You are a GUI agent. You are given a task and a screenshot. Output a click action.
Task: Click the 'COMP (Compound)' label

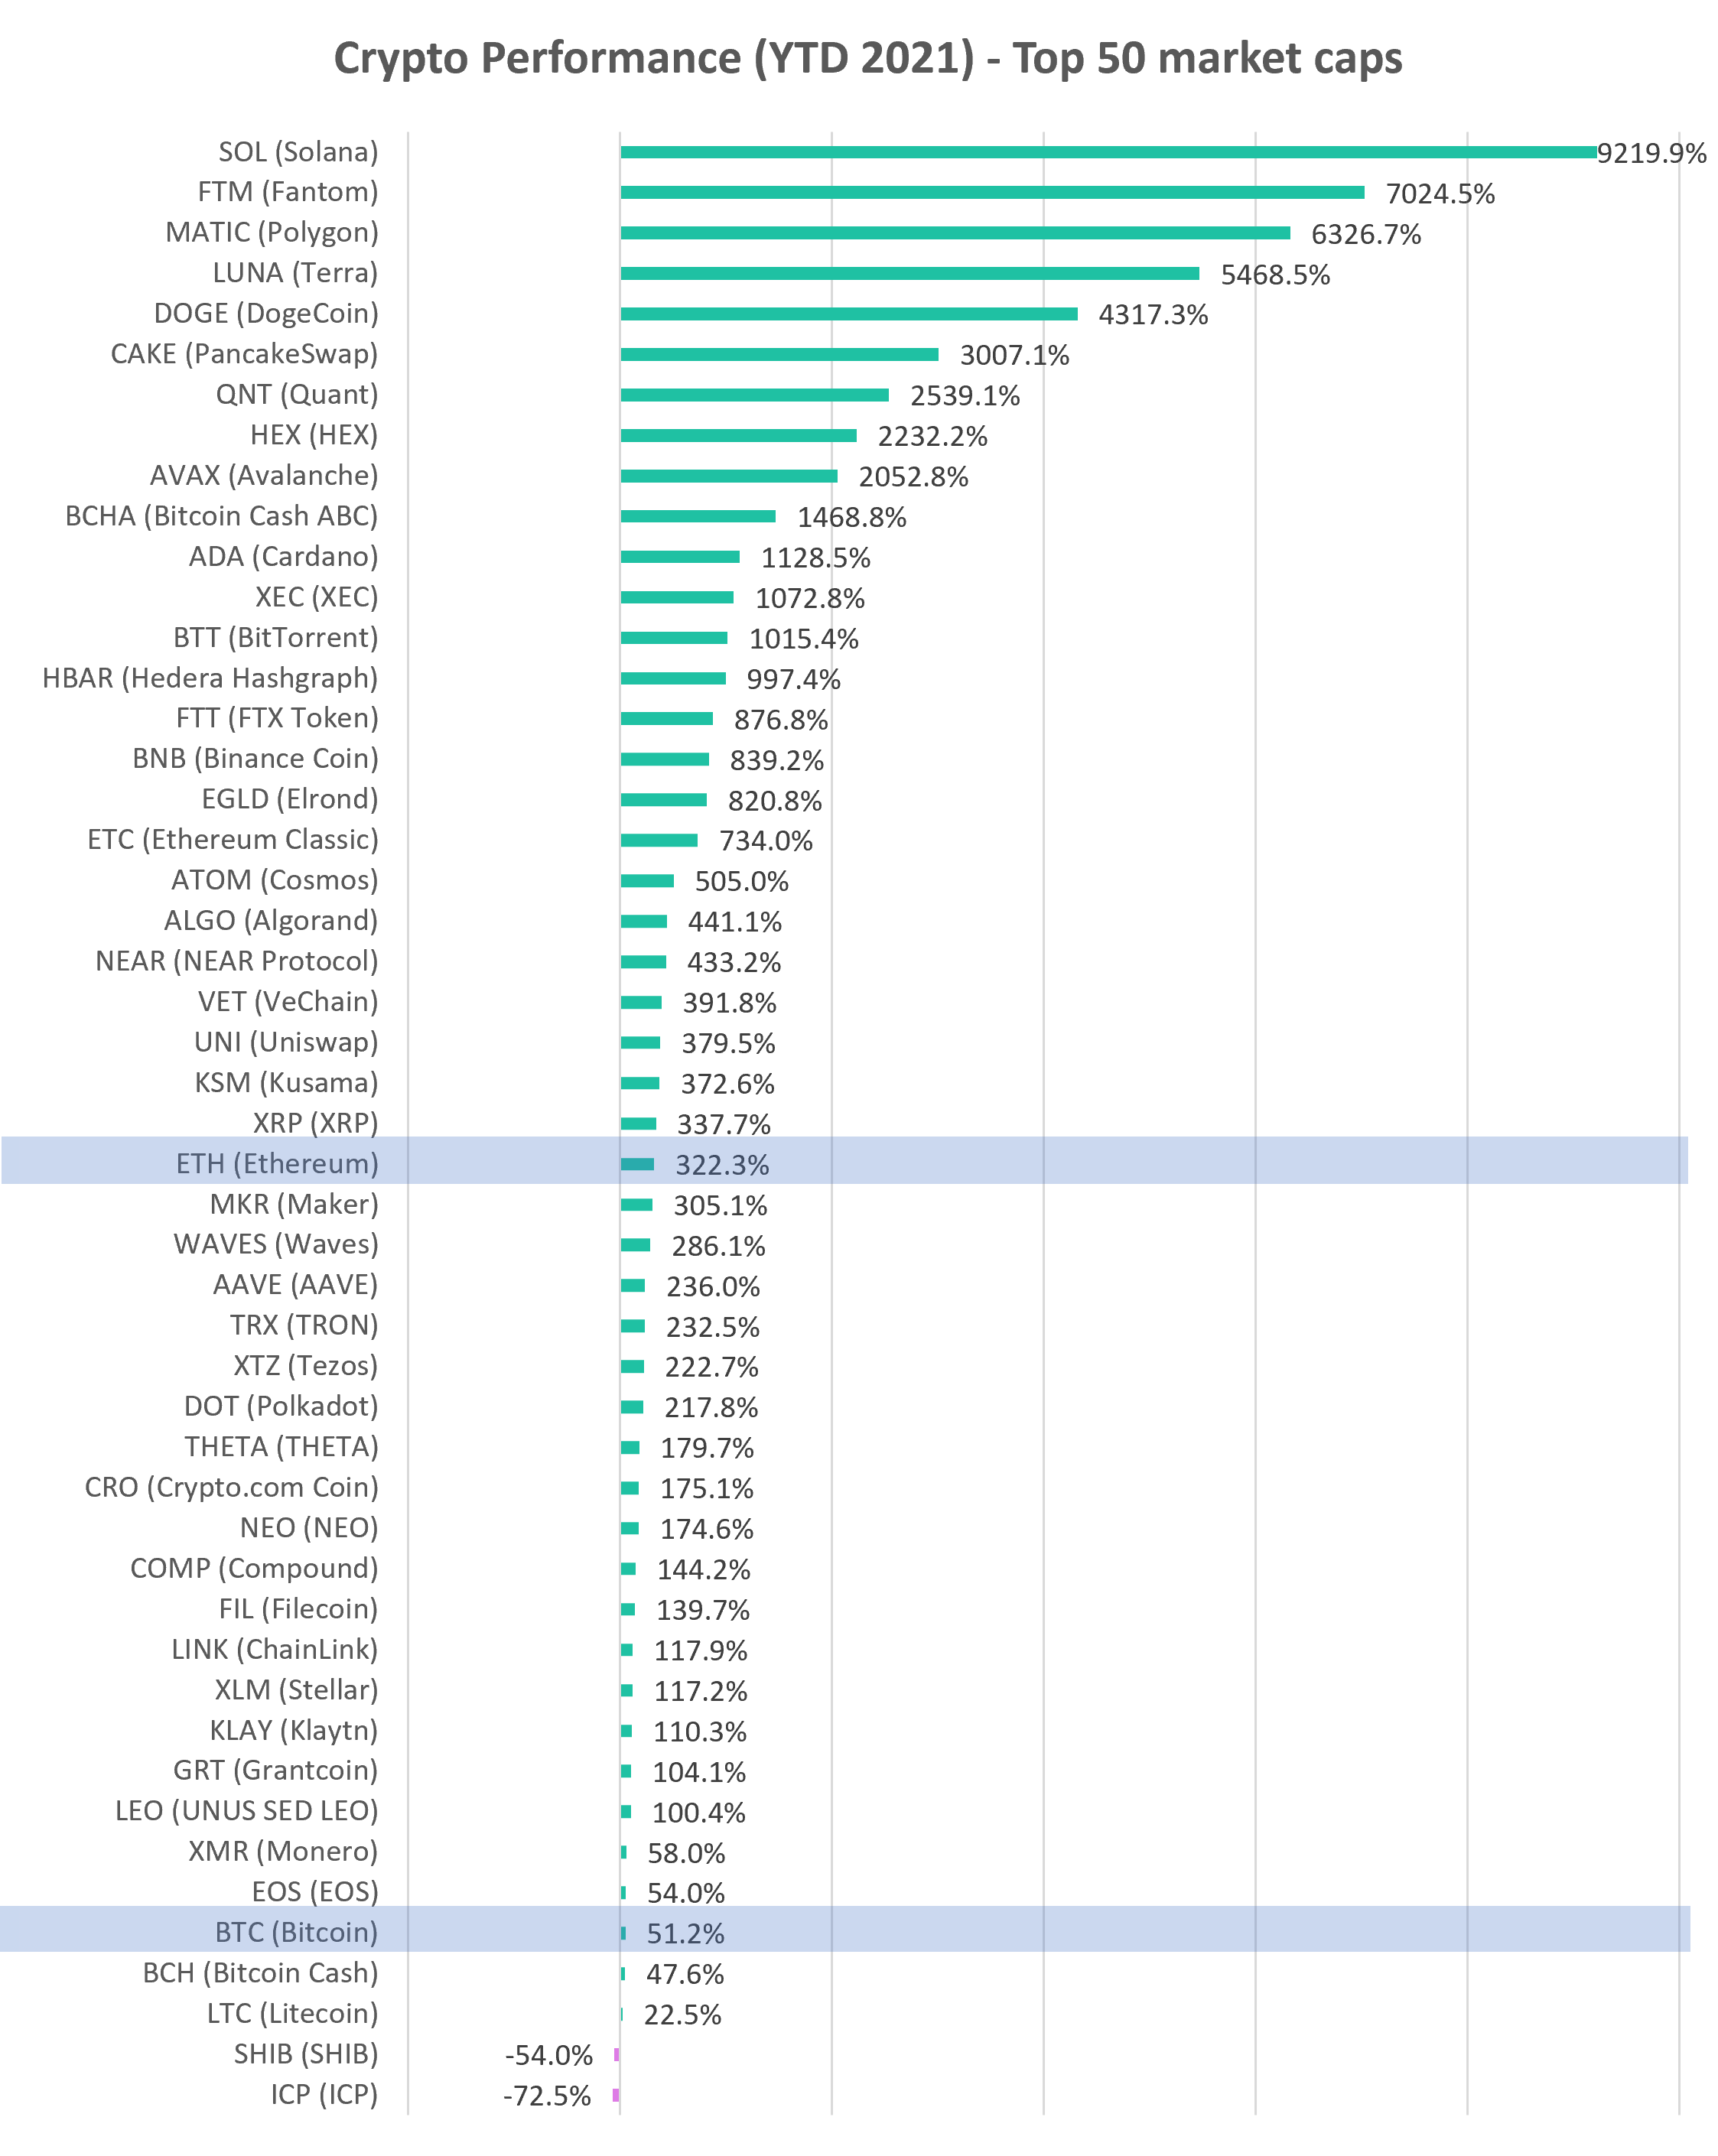254,1568
